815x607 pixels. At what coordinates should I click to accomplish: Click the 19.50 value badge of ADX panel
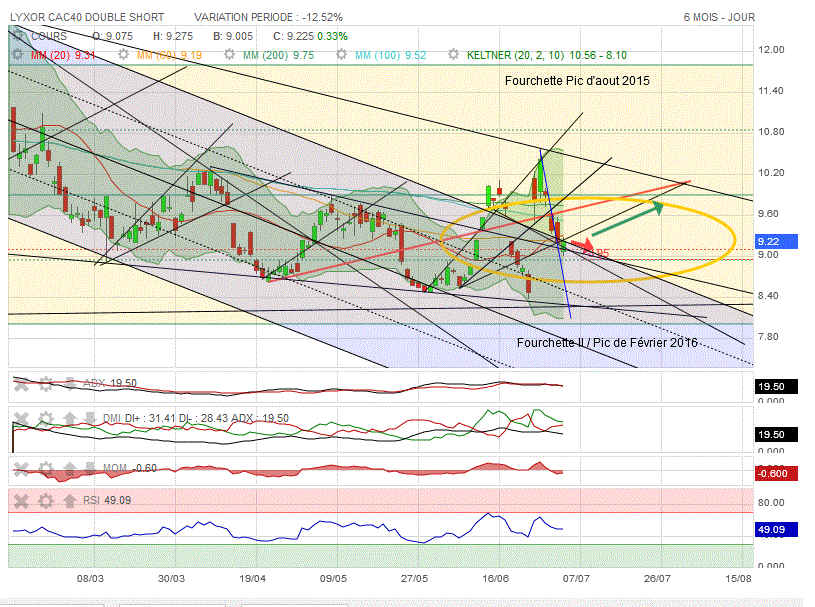775,386
